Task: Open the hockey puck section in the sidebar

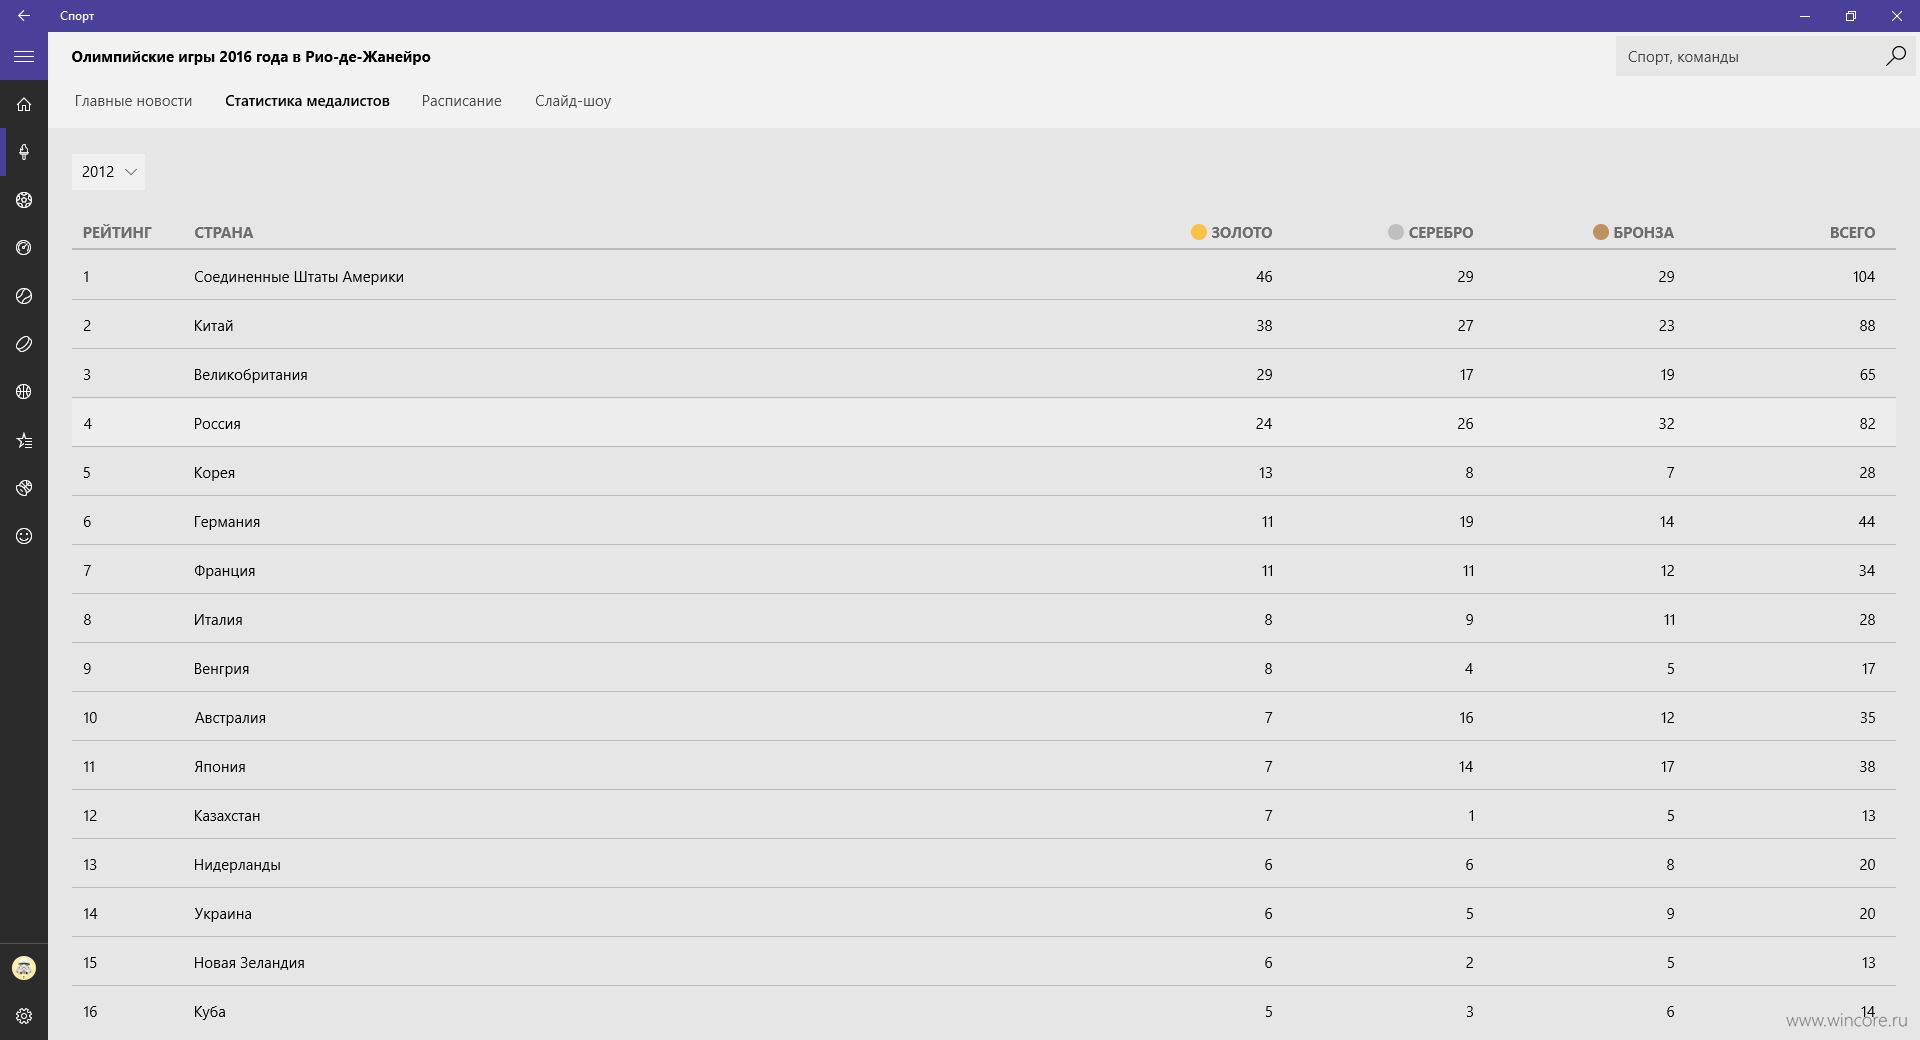Action: [x=24, y=344]
